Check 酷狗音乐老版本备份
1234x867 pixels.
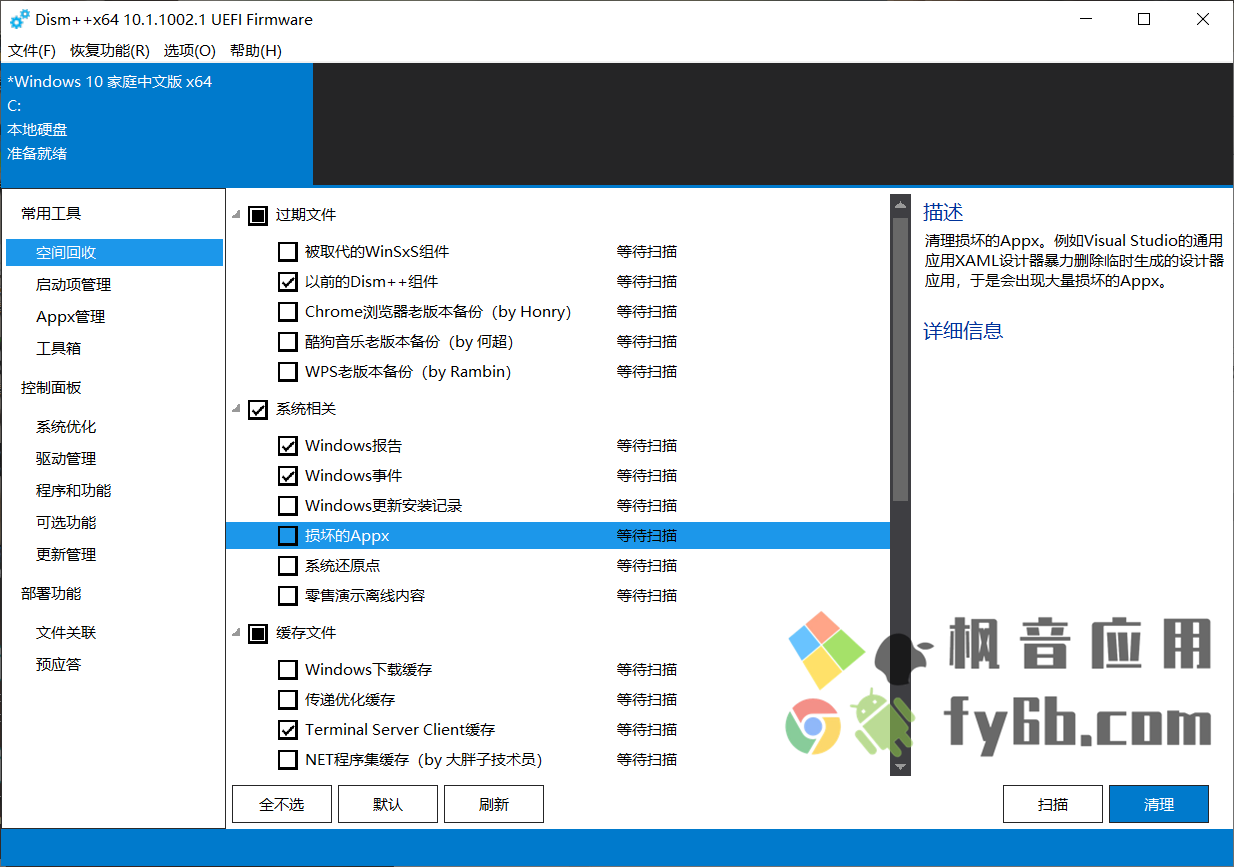click(288, 342)
